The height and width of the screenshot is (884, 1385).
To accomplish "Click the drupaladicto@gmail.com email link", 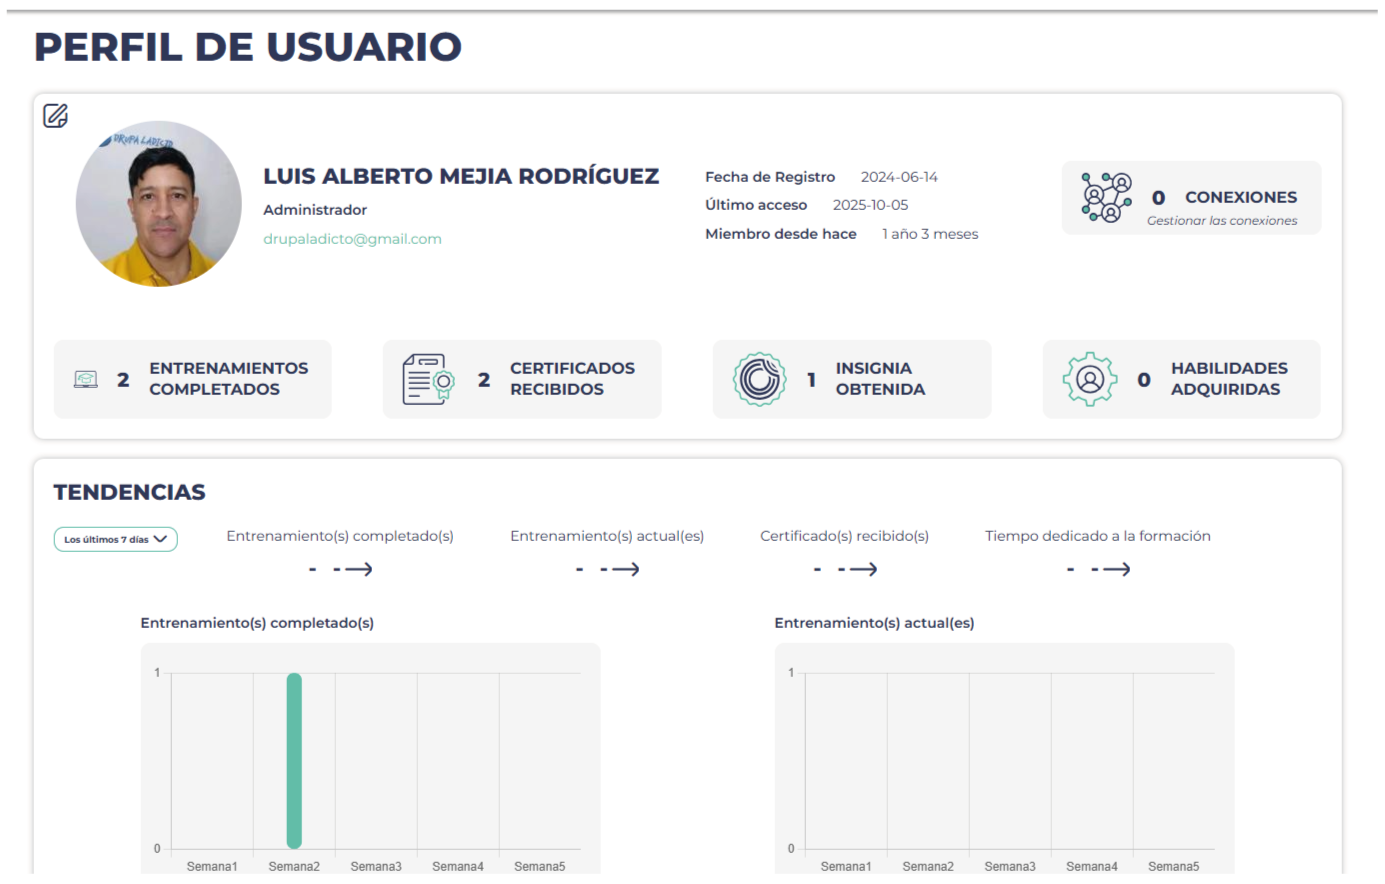I will (x=352, y=239).
